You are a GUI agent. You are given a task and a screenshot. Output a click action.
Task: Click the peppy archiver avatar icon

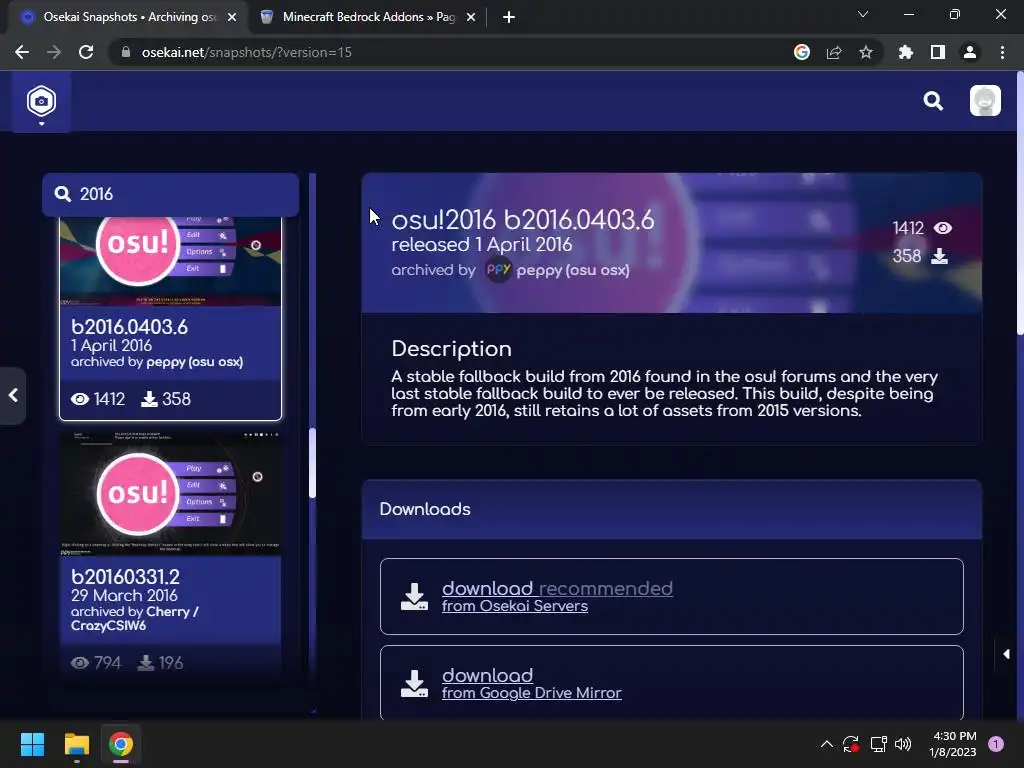coord(498,270)
